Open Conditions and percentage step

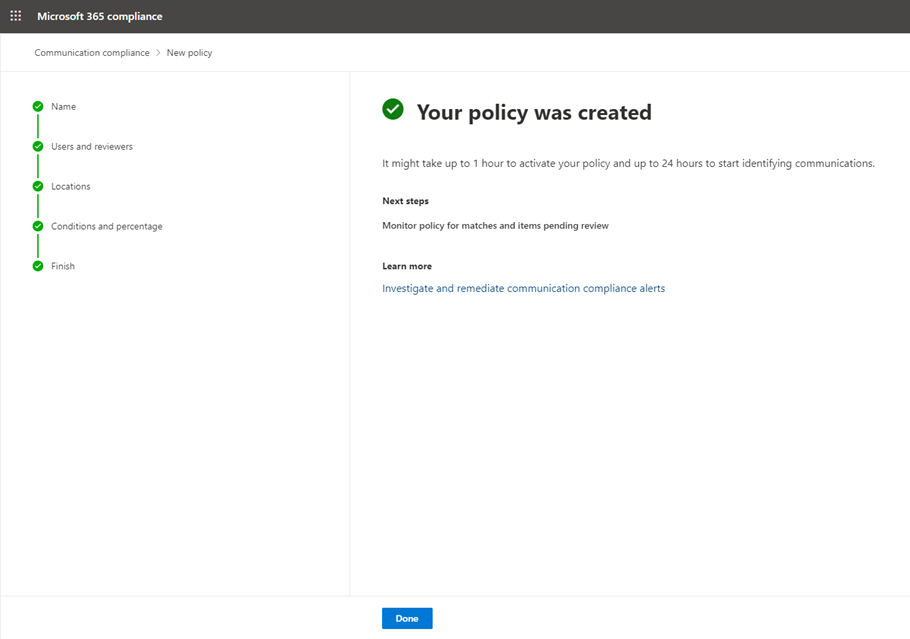107,226
